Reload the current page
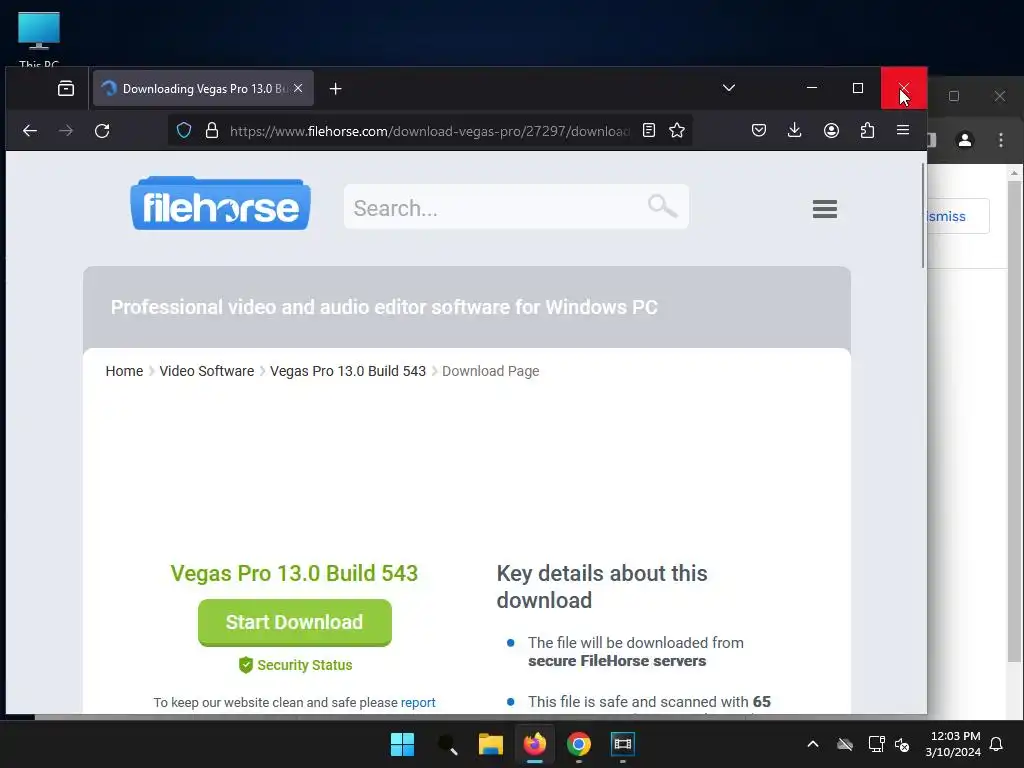 coord(102,131)
